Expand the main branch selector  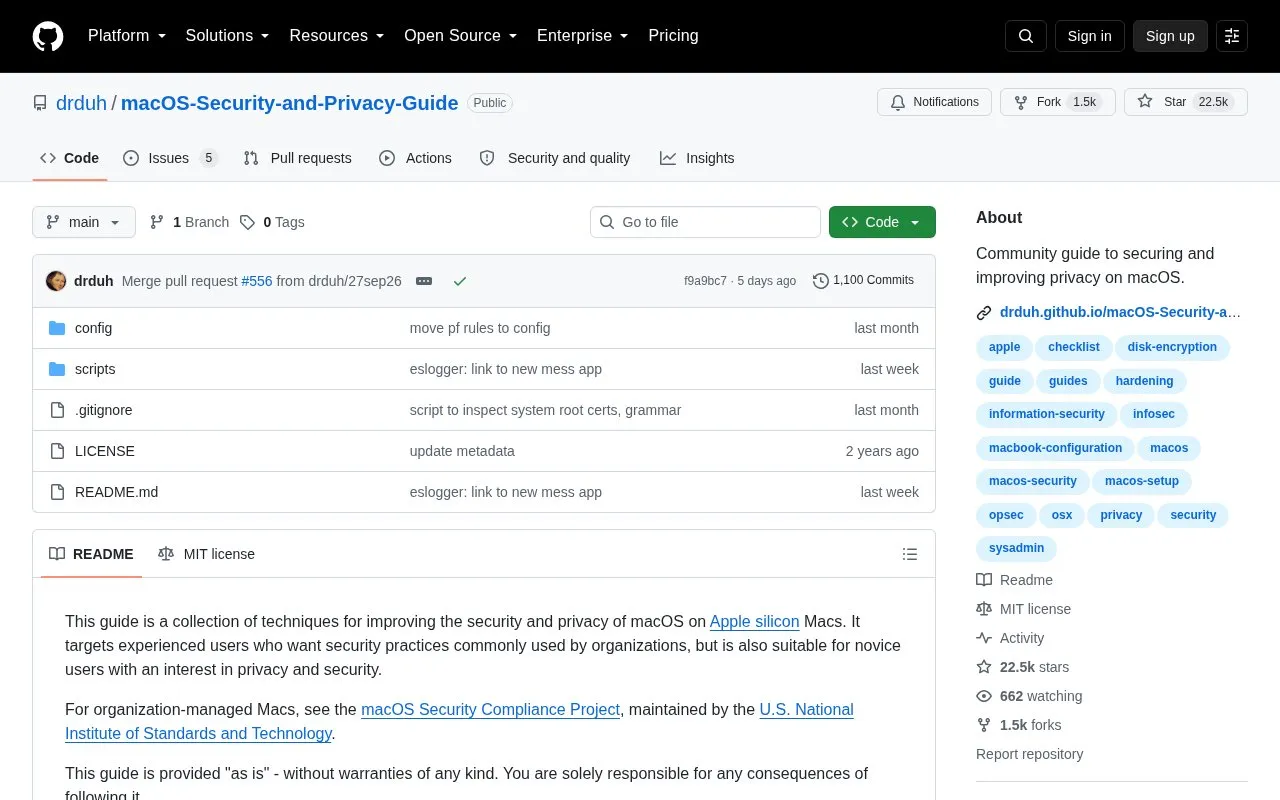84,222
